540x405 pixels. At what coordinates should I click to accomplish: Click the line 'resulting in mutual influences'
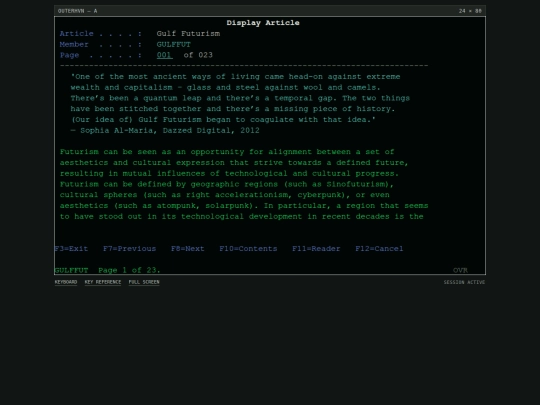229,174
